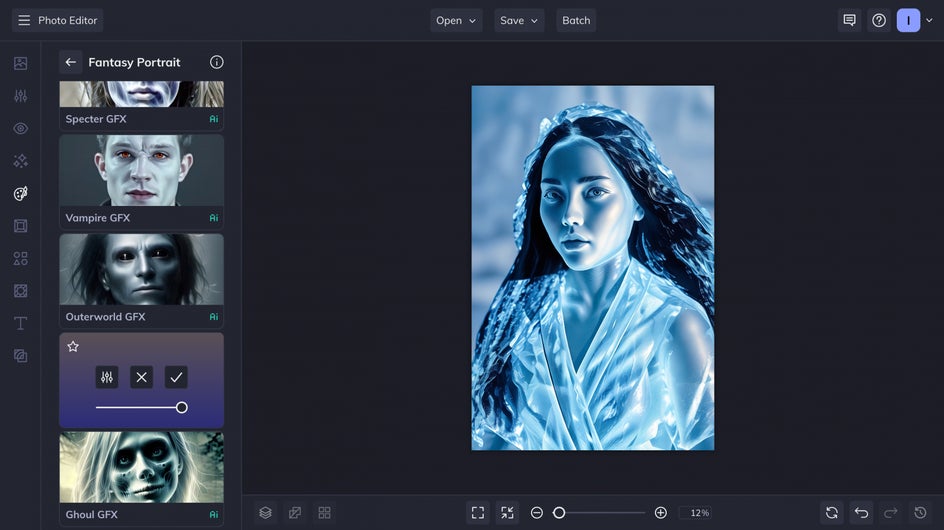Favorite the active effect with star icon
Viewport: 944px width, 530px height.
73,346
